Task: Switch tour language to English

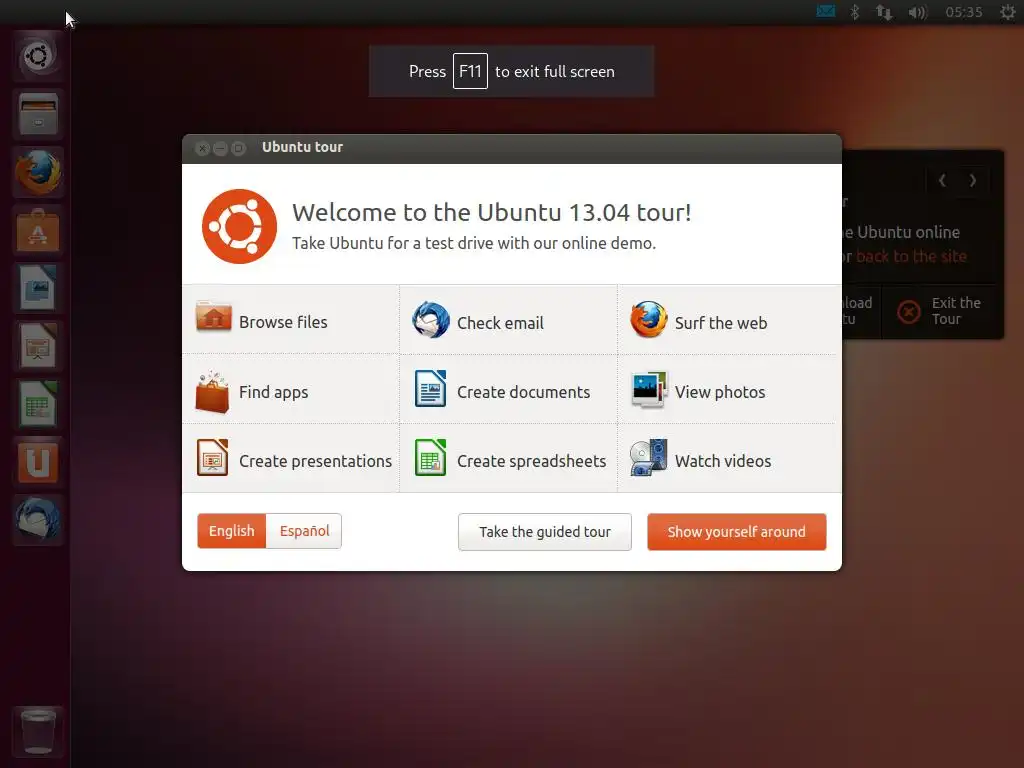Action: 232,531
